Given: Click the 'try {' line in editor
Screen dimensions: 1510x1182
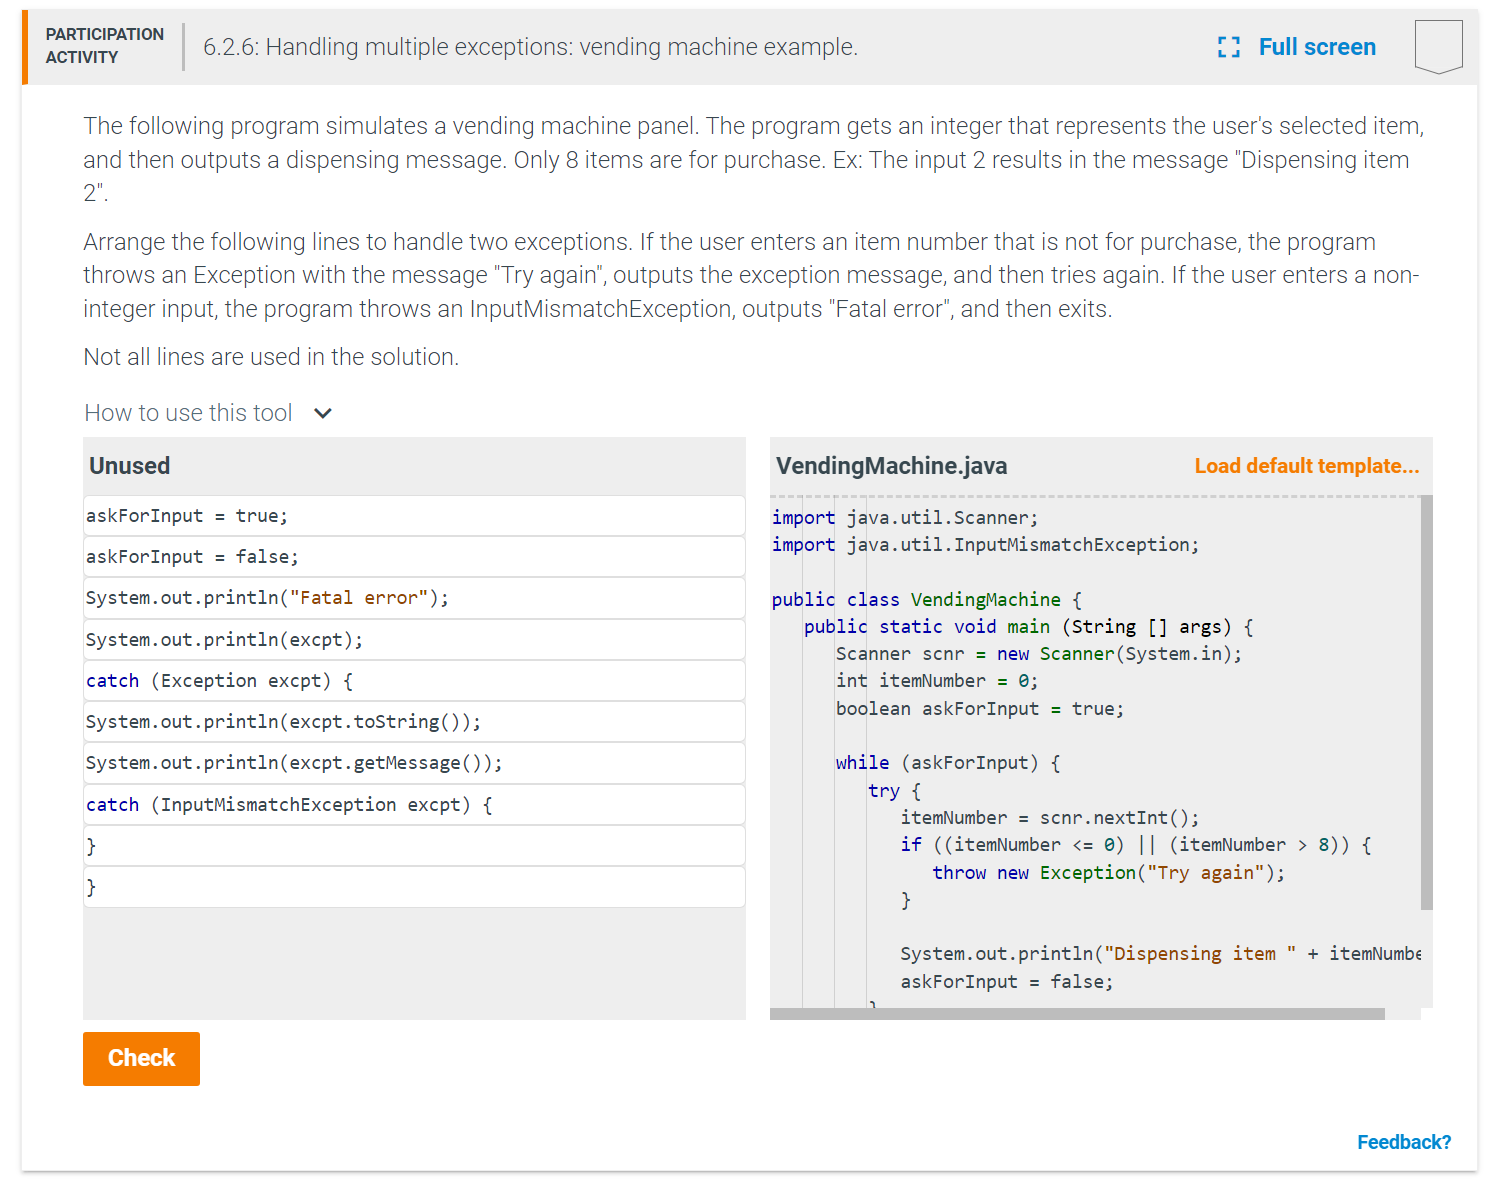Looking at the screenshot, I should pyautogui.click(x=894, y=791).
